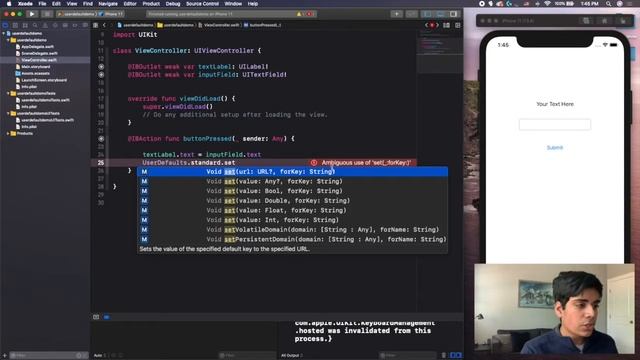Open the Product menu

coord(151,4)
